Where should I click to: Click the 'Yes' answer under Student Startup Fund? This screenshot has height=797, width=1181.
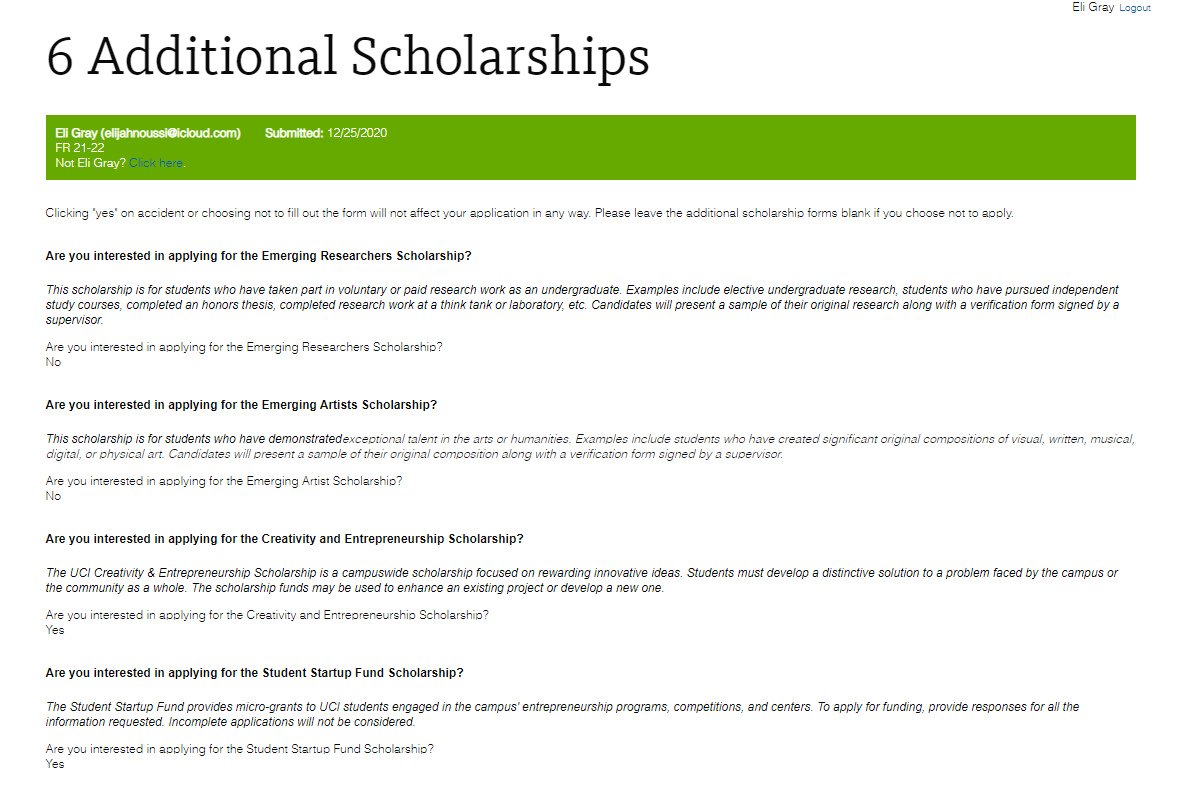pos(55,765)
